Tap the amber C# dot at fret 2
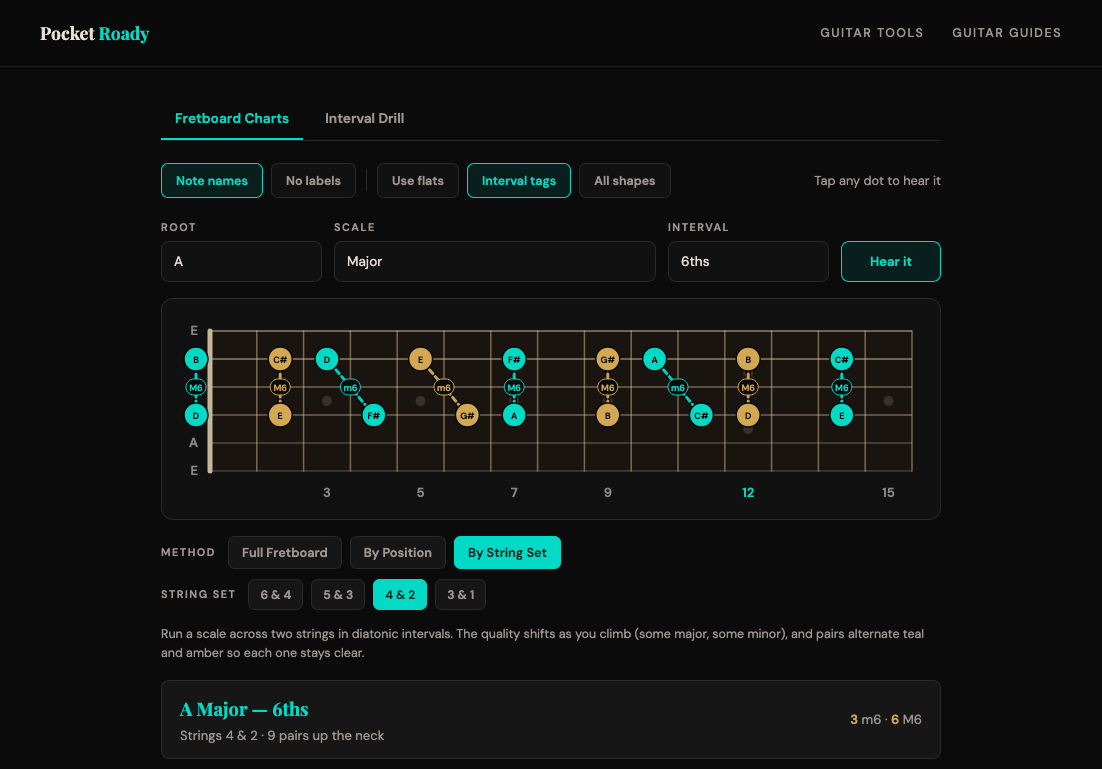 280,359
